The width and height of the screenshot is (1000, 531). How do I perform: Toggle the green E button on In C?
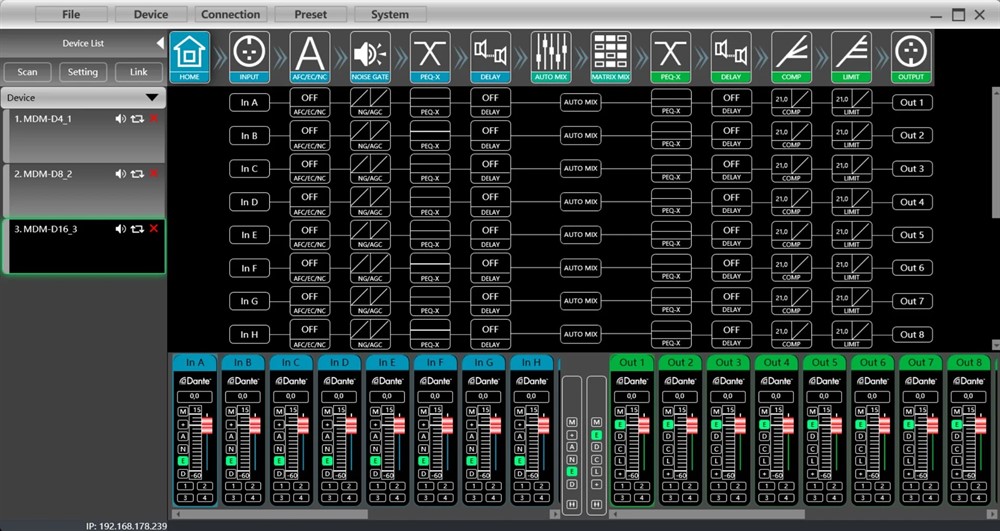pos(280,461)
